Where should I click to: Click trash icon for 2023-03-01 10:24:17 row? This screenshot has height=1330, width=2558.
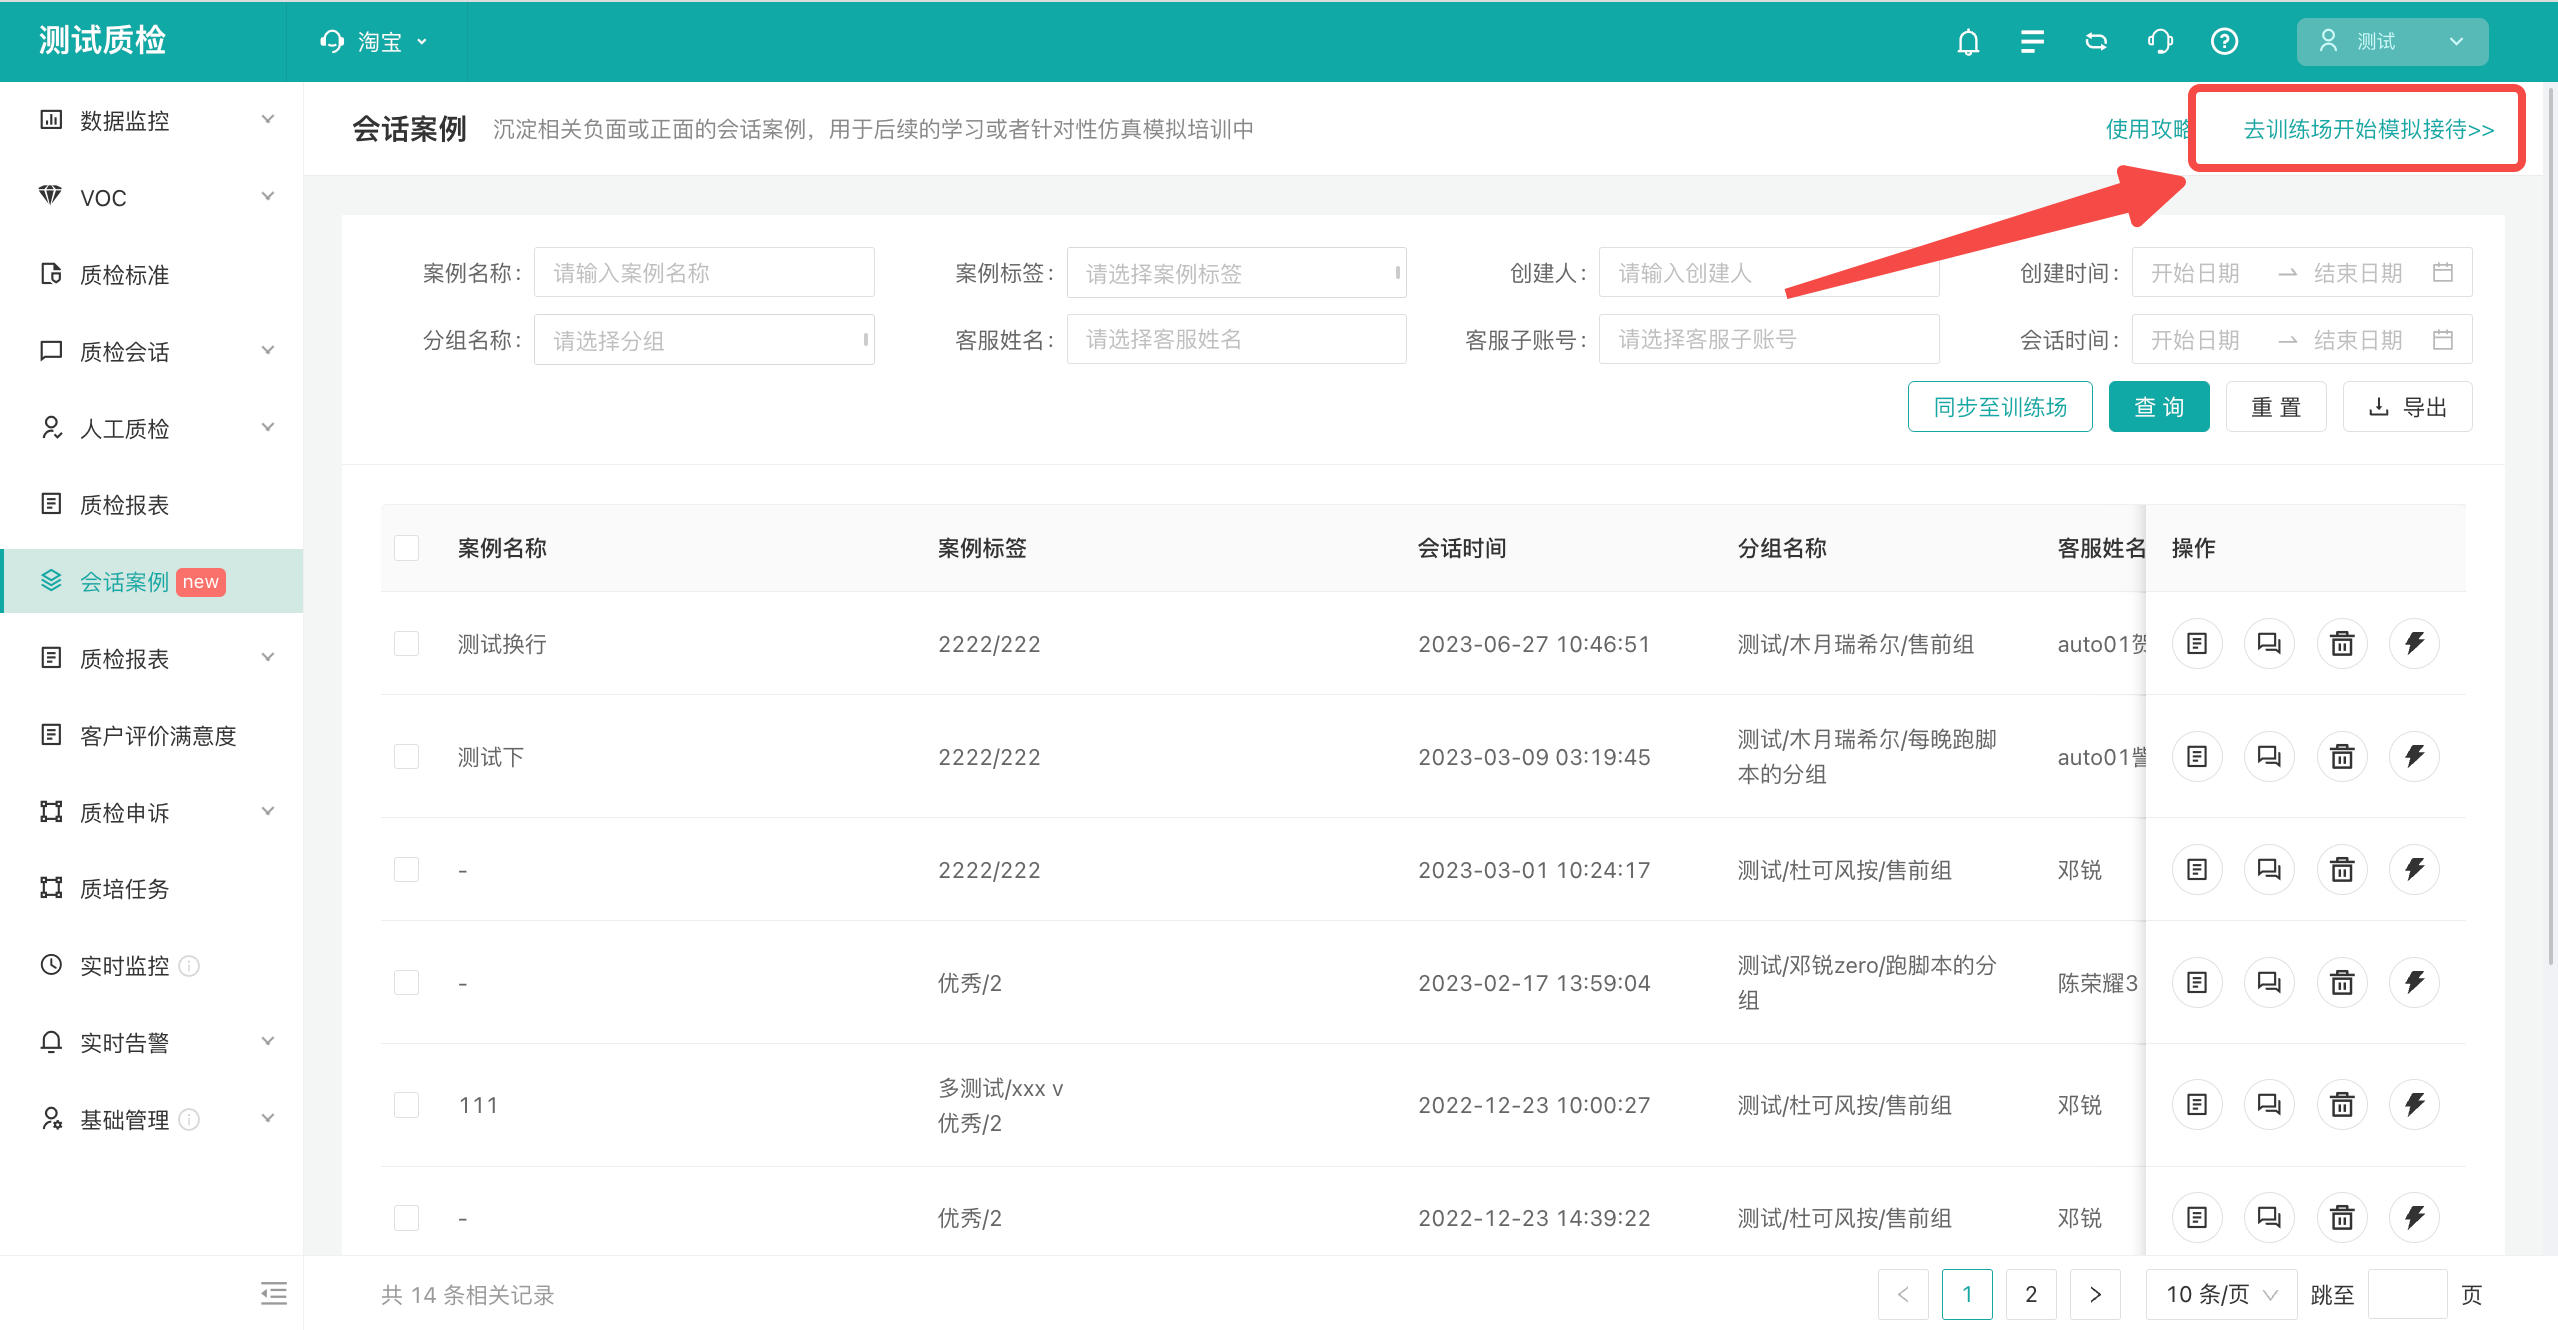[x=2342, y=869]
